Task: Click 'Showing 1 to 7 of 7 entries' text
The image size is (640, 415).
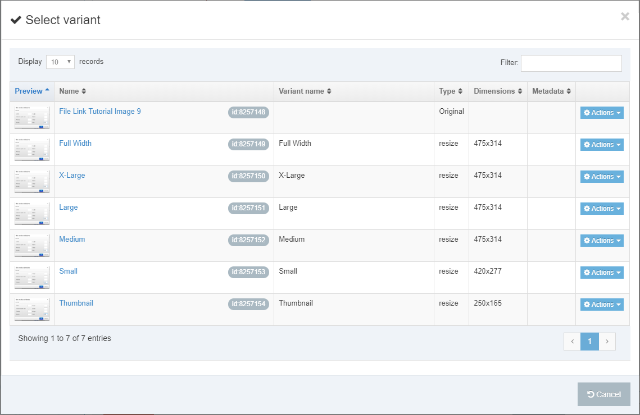Action: (x=64, y=338)
